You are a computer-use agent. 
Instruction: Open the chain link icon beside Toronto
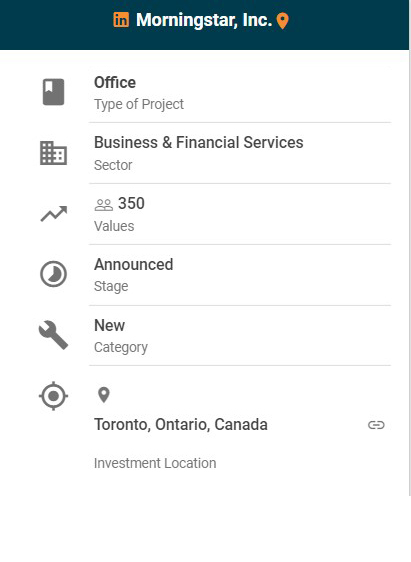(x=376, y=425)
